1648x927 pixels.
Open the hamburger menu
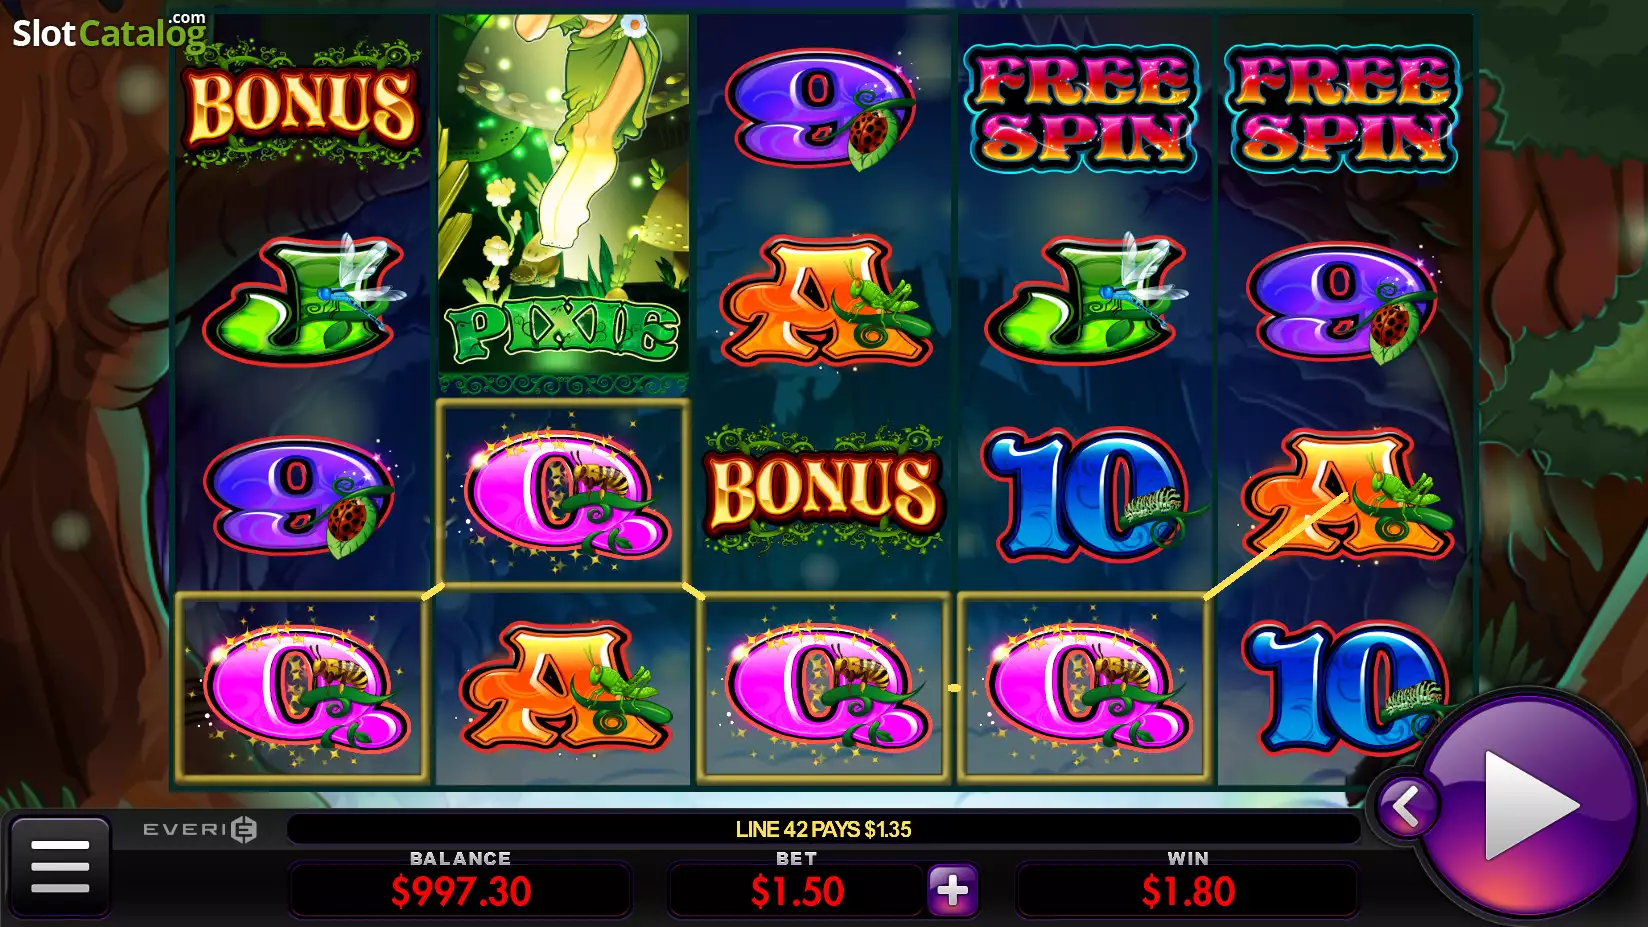(x=60, y=866)
